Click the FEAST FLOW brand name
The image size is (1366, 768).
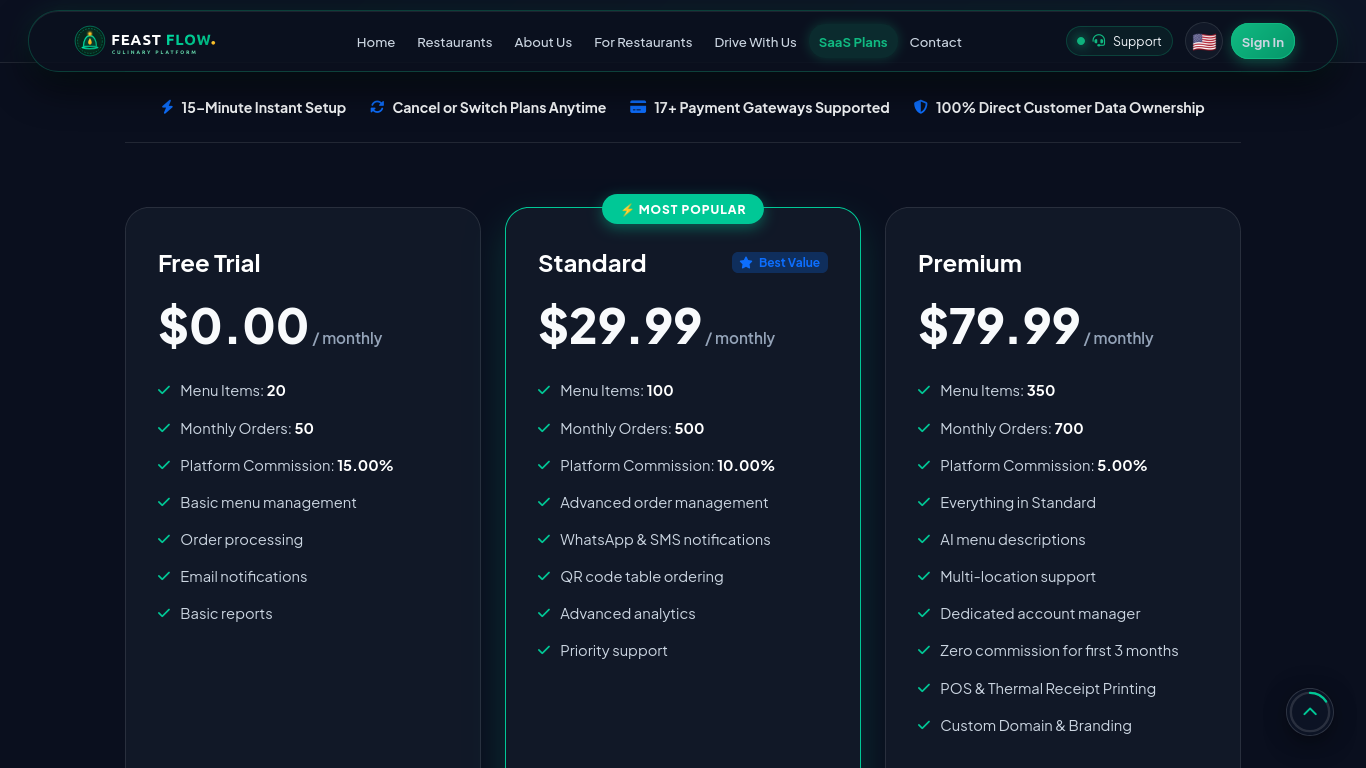[163, 40]
